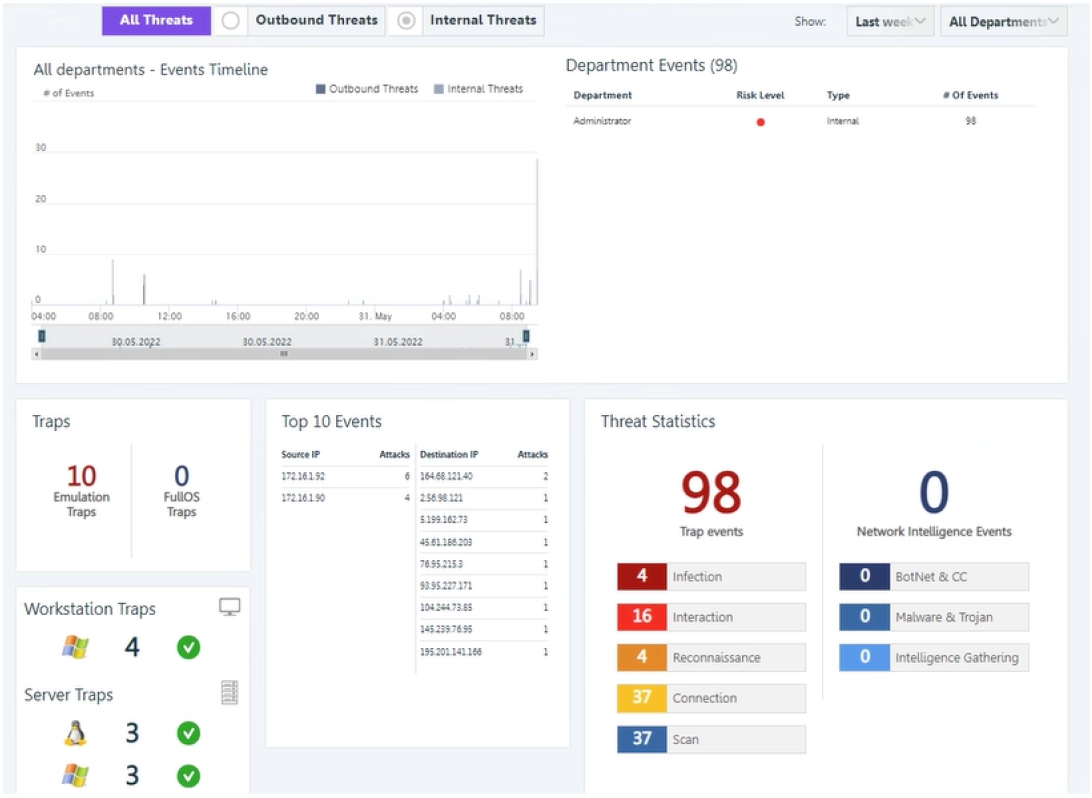This screenshot has width=1092, height=798.
Task: Open the BotNet & CC statistics entry
Action: (933, 577)
